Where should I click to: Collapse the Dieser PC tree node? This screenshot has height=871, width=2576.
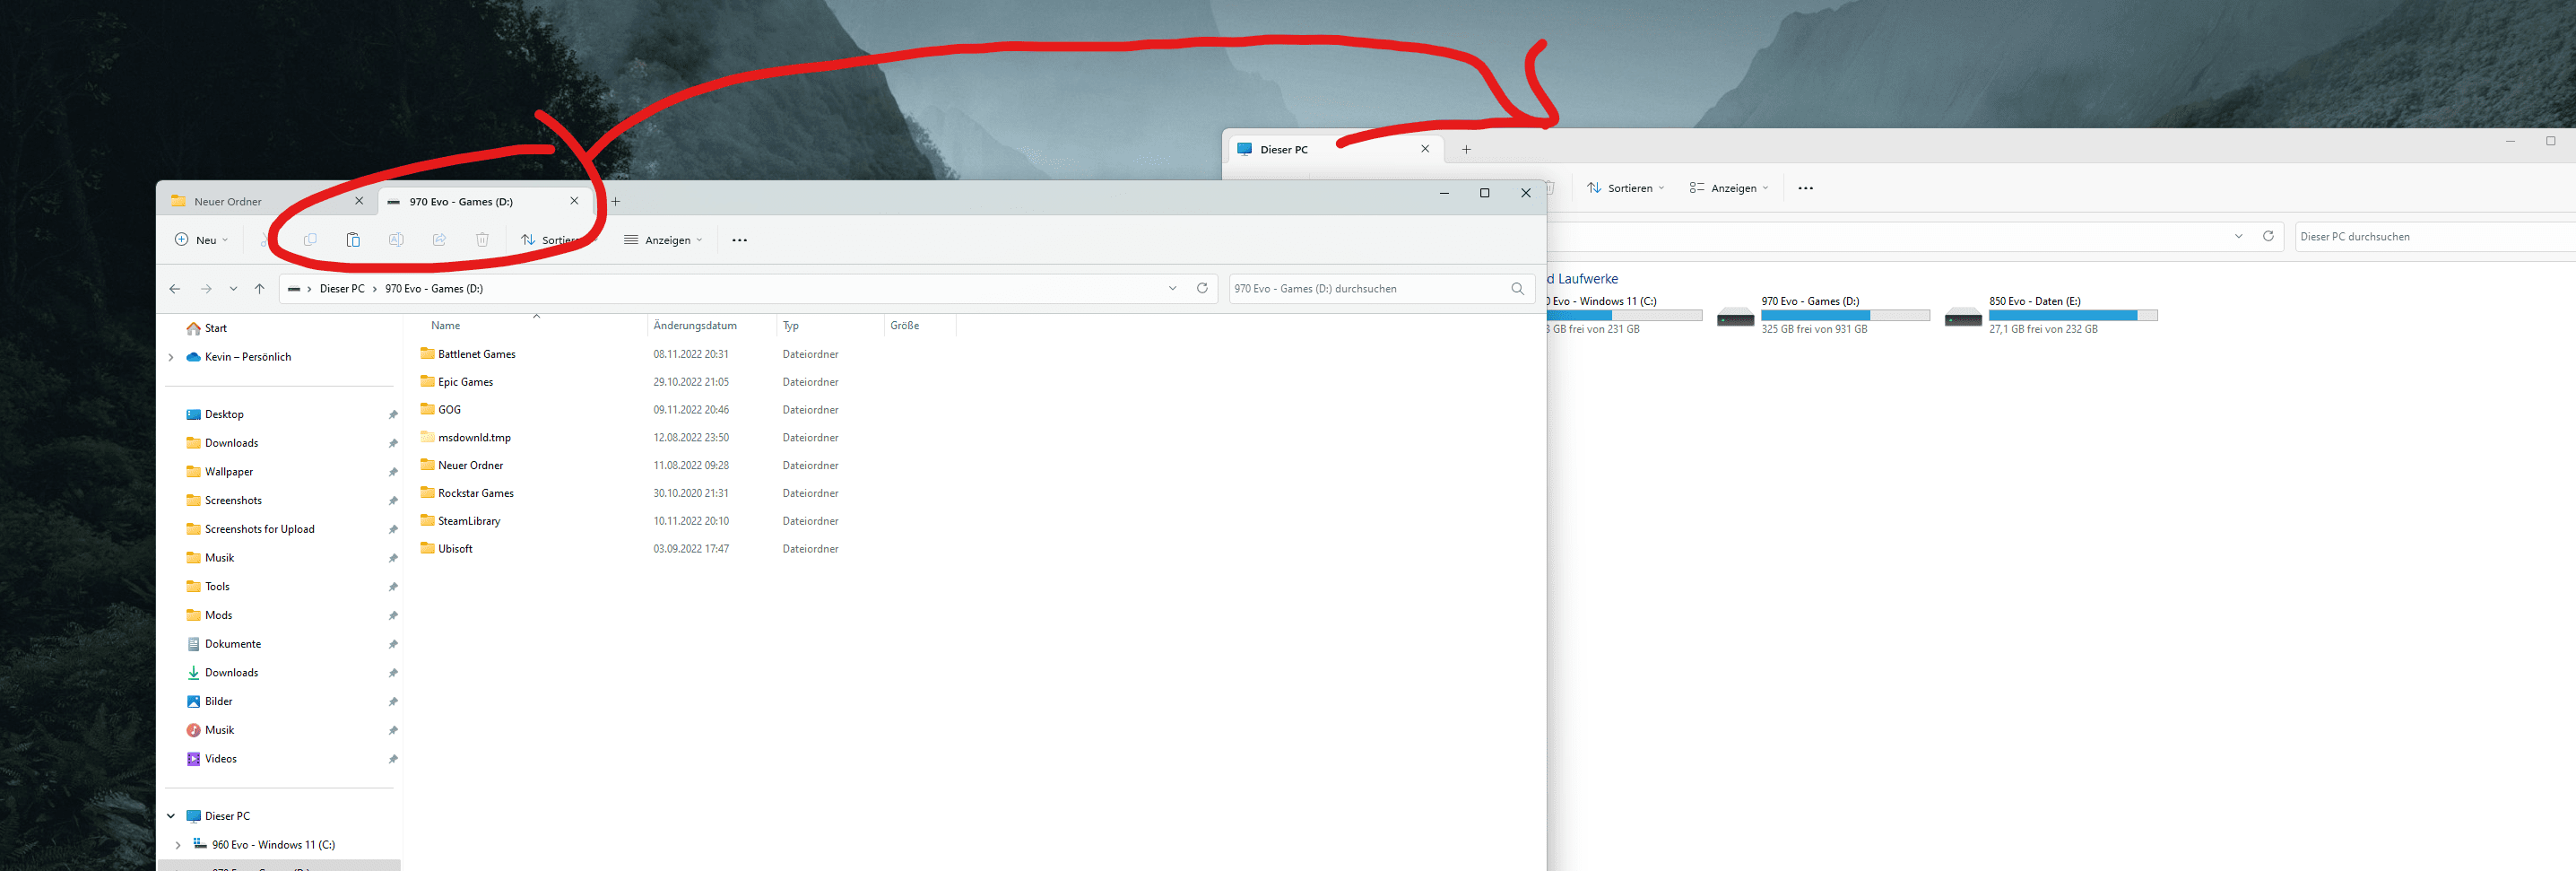click(171, 816)
